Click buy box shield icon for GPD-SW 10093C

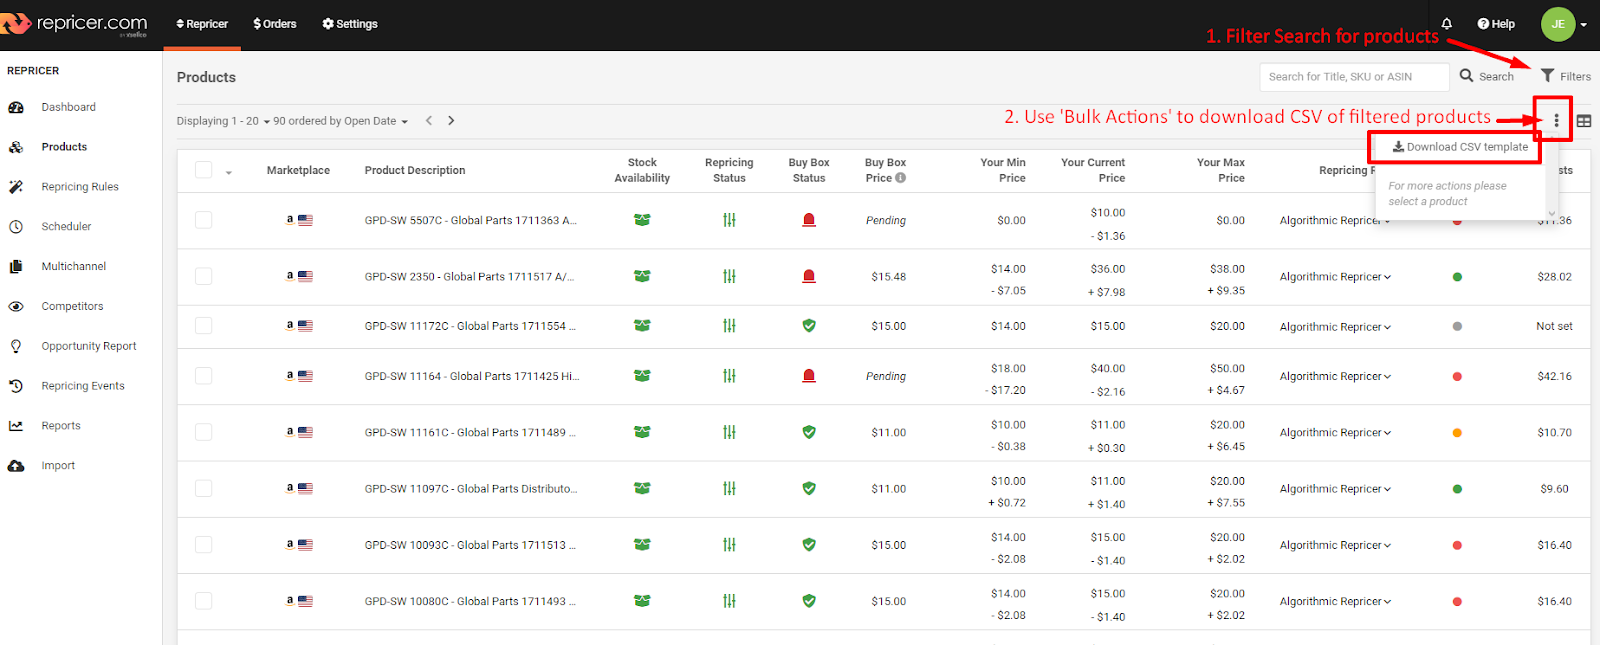[x=809, y=545]
